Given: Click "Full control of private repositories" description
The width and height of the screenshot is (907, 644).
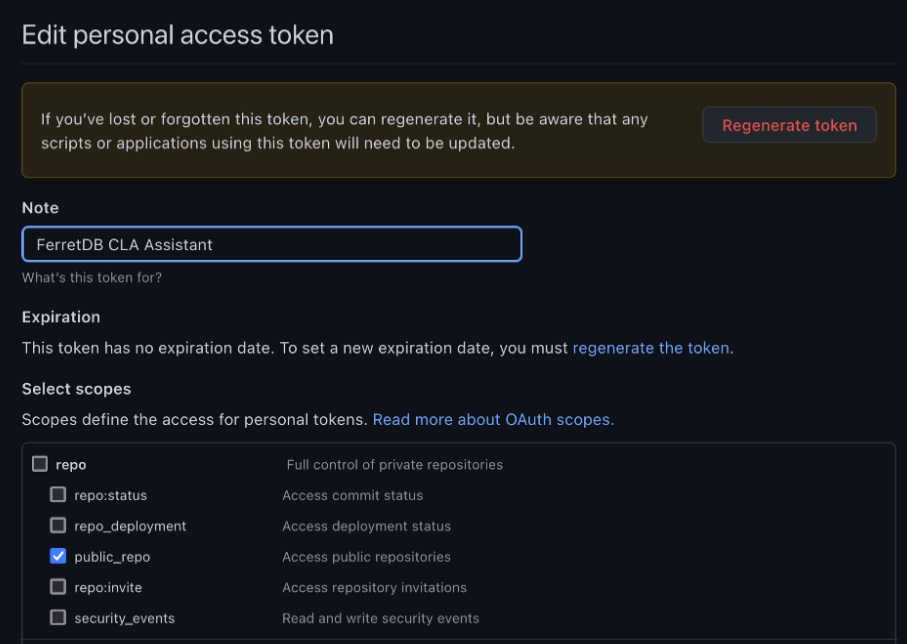Looking at the screenshot, I should click(x=395, y=464).
